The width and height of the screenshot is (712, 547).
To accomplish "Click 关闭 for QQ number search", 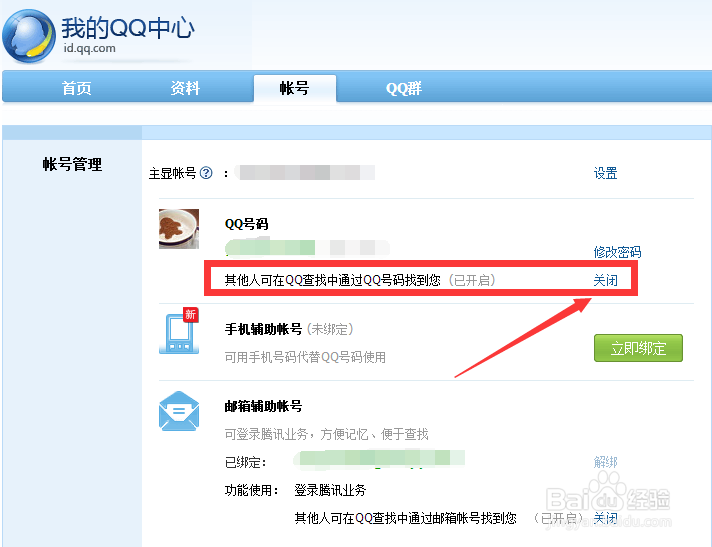I will pos(606,280).
